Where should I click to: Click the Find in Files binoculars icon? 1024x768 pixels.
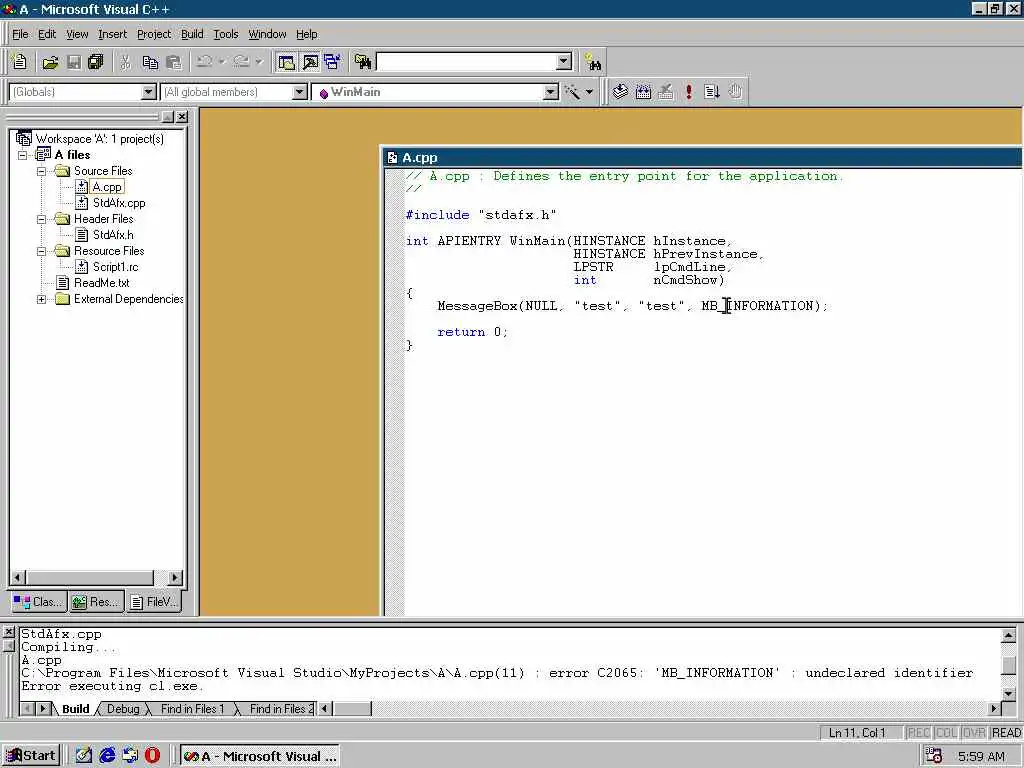click(x=363, y=62)
